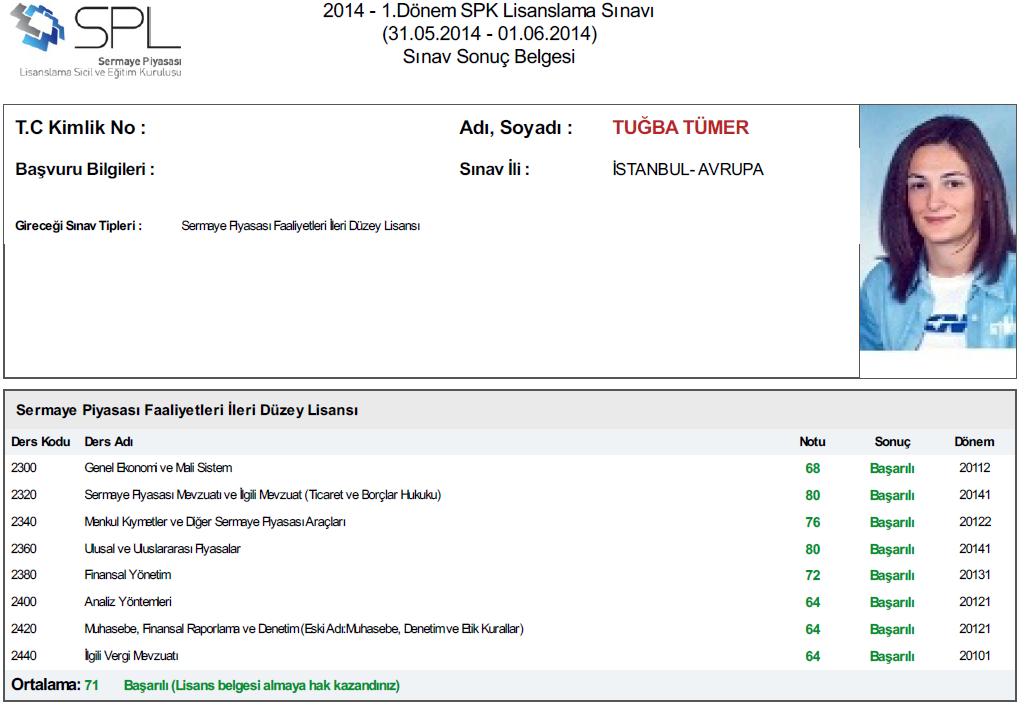Click the score 80 for course 2360
Viewport: 1027px width, 707px height.
[x=813, y=549]
